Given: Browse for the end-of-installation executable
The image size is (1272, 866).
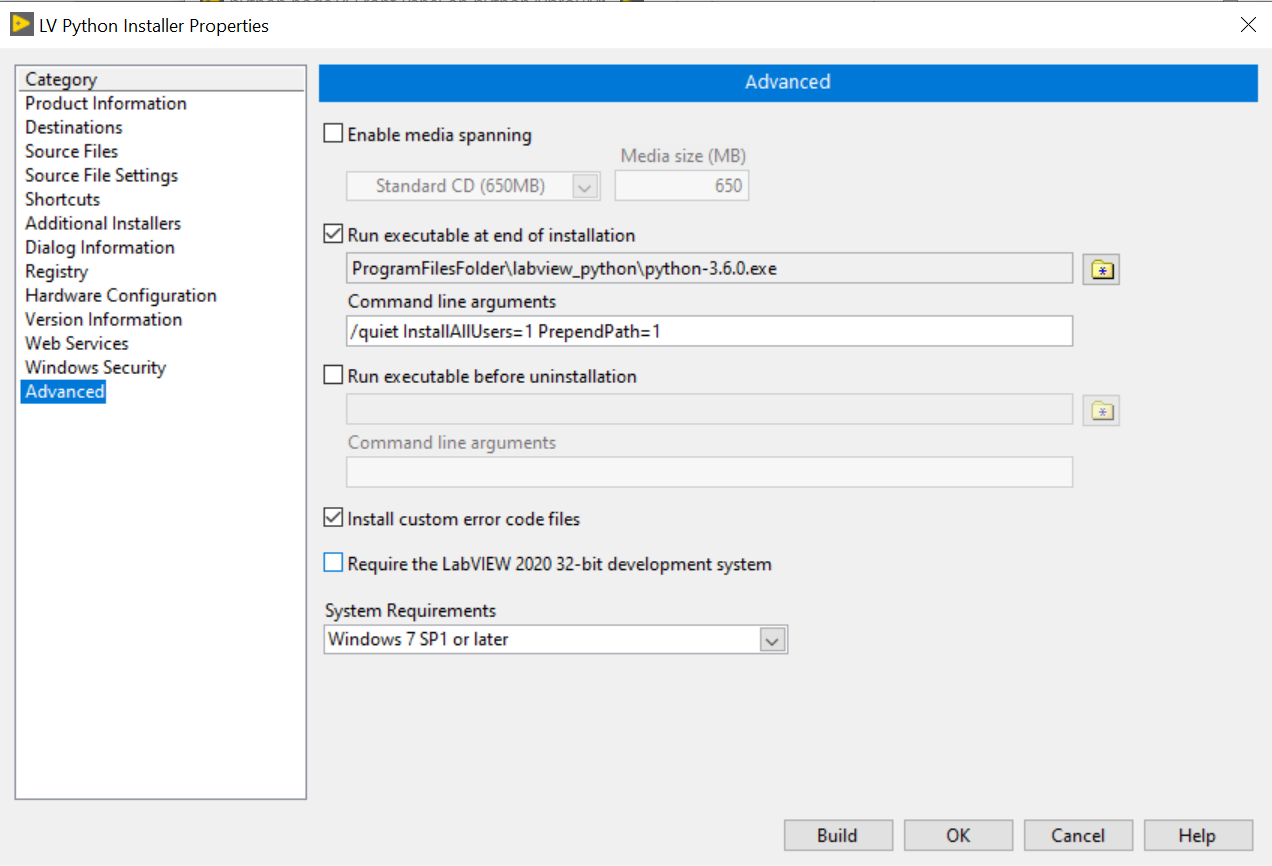Looking at the screenshot, I should (1101, 269).
